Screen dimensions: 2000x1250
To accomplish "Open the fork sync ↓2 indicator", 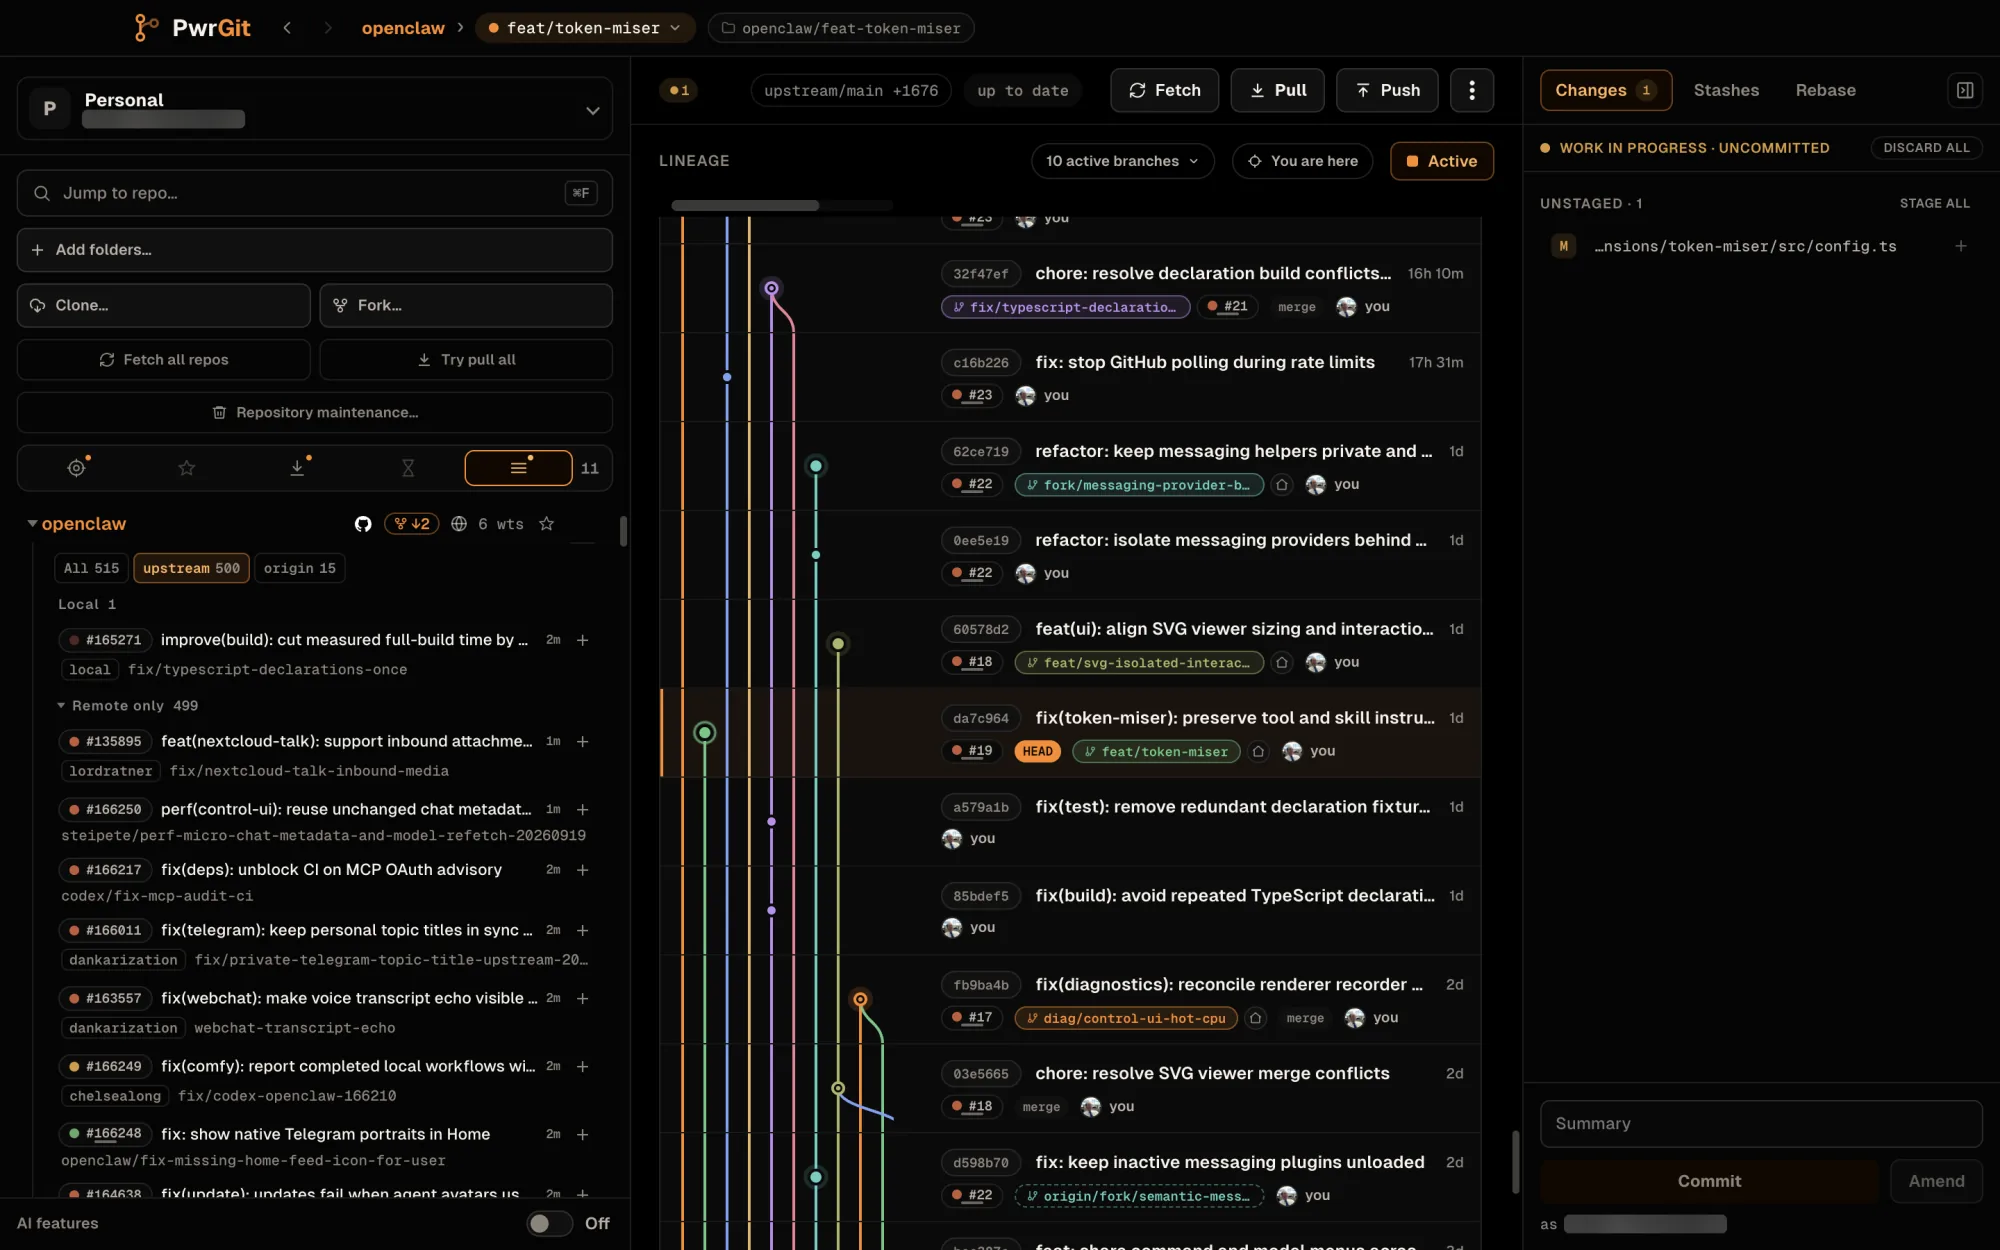I will click(411, 524).
